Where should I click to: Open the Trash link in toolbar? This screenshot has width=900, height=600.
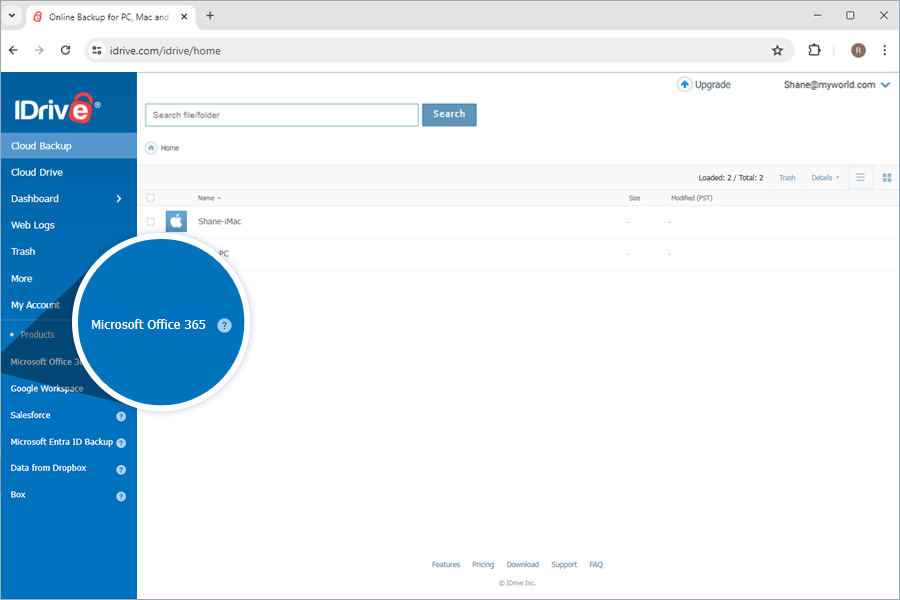(x=787, y=178)
